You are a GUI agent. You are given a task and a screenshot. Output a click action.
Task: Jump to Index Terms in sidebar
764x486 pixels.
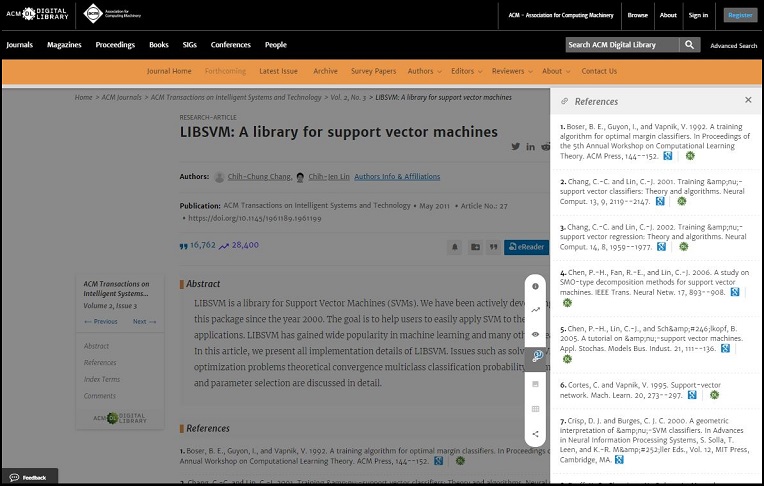[x=102, y=379]
